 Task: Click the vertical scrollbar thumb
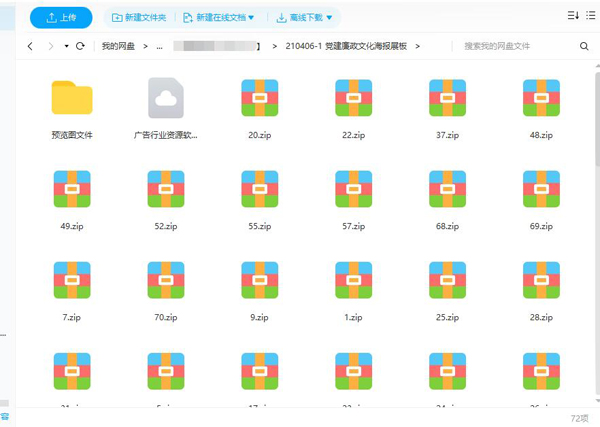597,119
